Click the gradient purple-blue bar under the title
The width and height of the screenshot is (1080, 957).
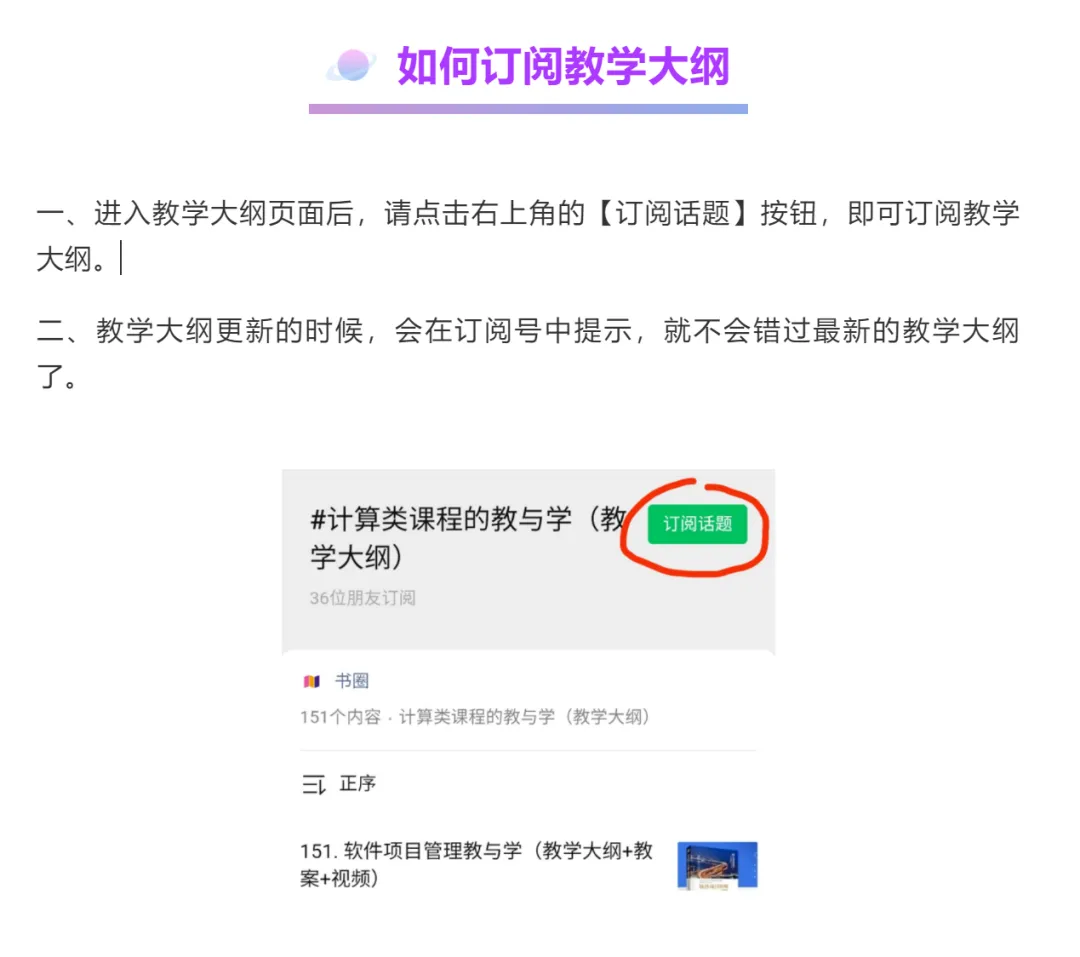pyautogui.click(x=528, y=109)
